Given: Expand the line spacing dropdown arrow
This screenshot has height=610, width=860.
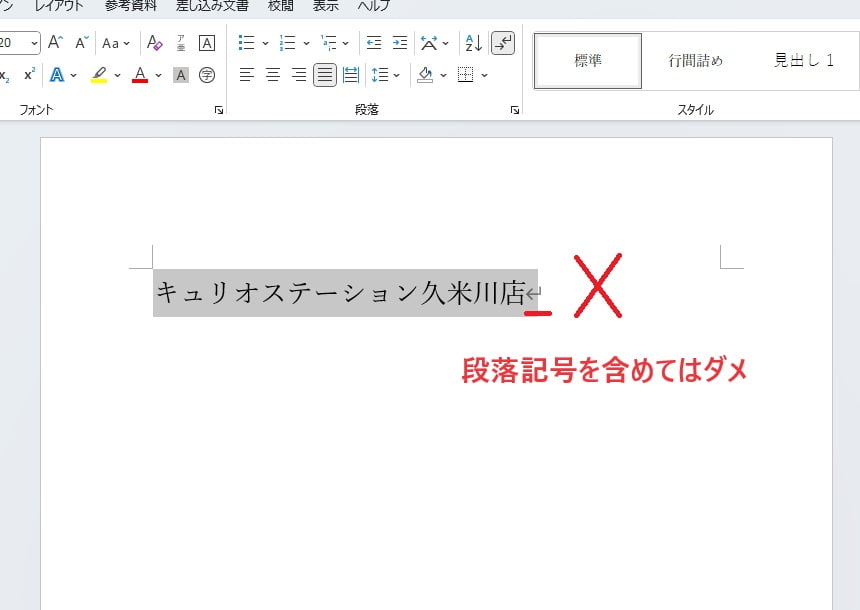Looking at the screenshot, I should (397, 75).
